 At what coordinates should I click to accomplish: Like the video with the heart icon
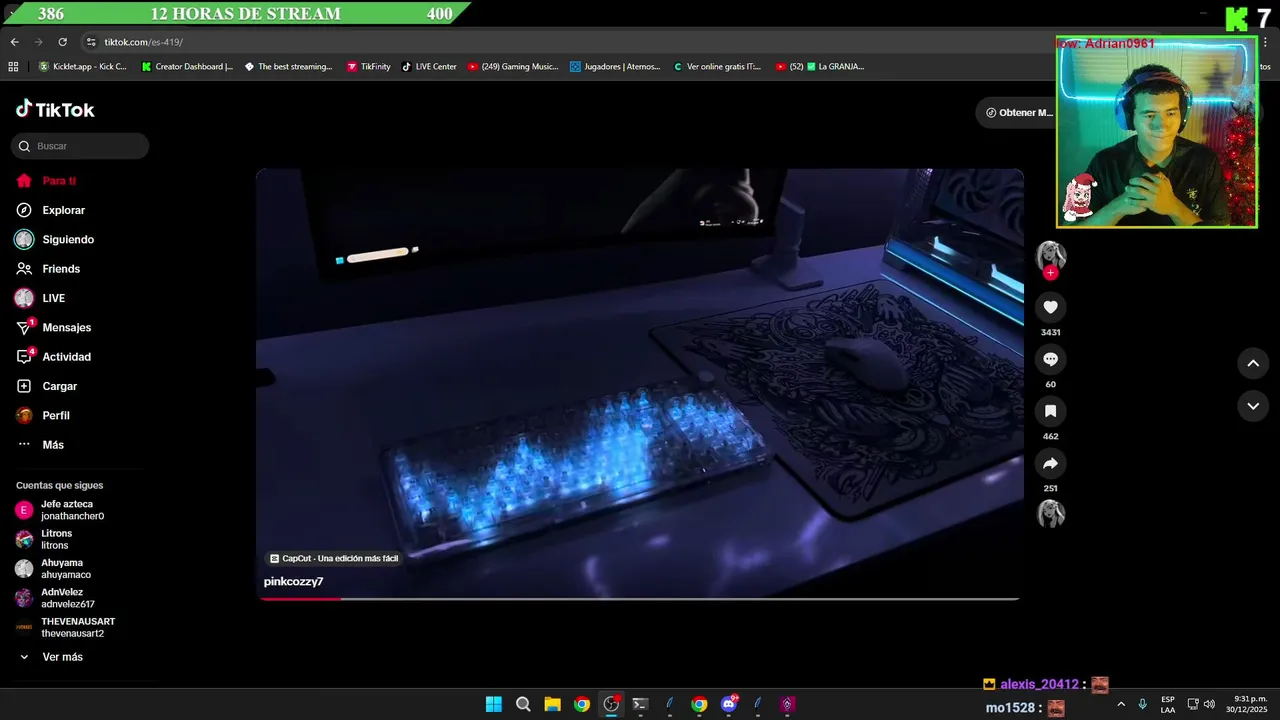1050,307
